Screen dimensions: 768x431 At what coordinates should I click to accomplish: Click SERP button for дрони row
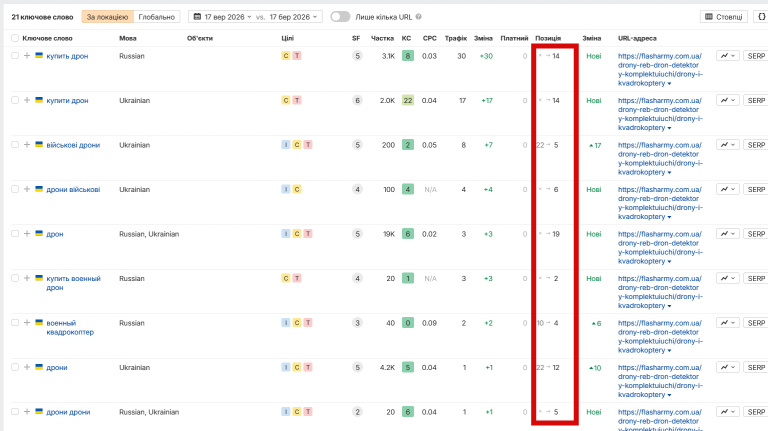(x=756, y=367)
